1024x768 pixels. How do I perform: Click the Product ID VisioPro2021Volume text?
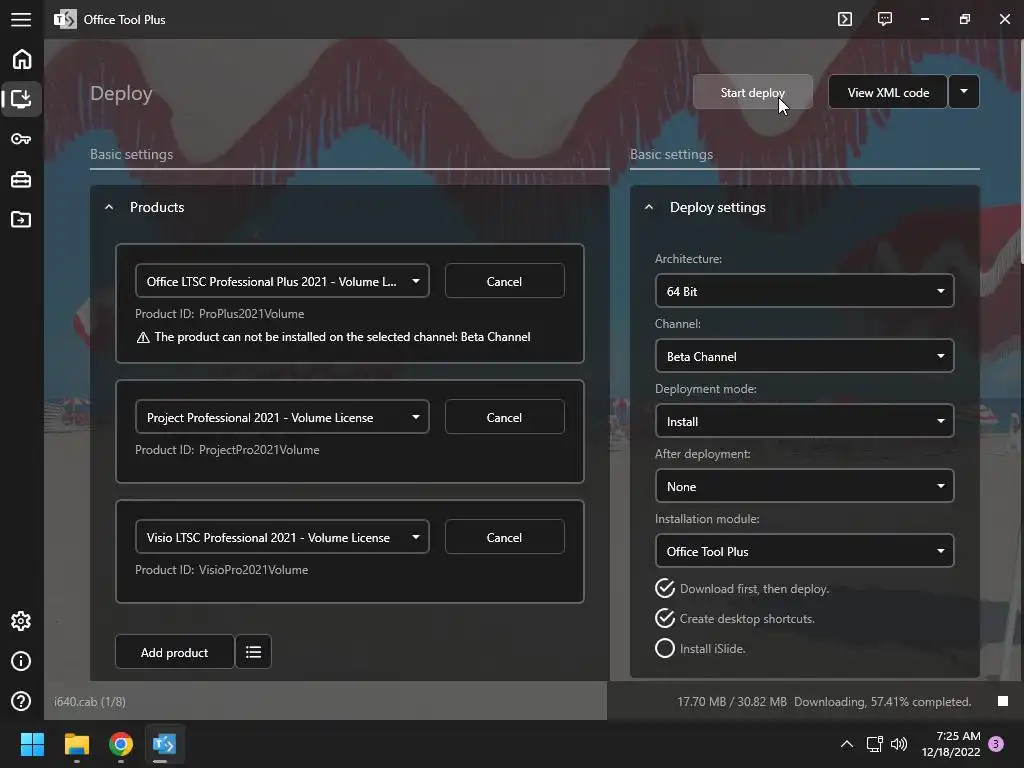point(221,570)
